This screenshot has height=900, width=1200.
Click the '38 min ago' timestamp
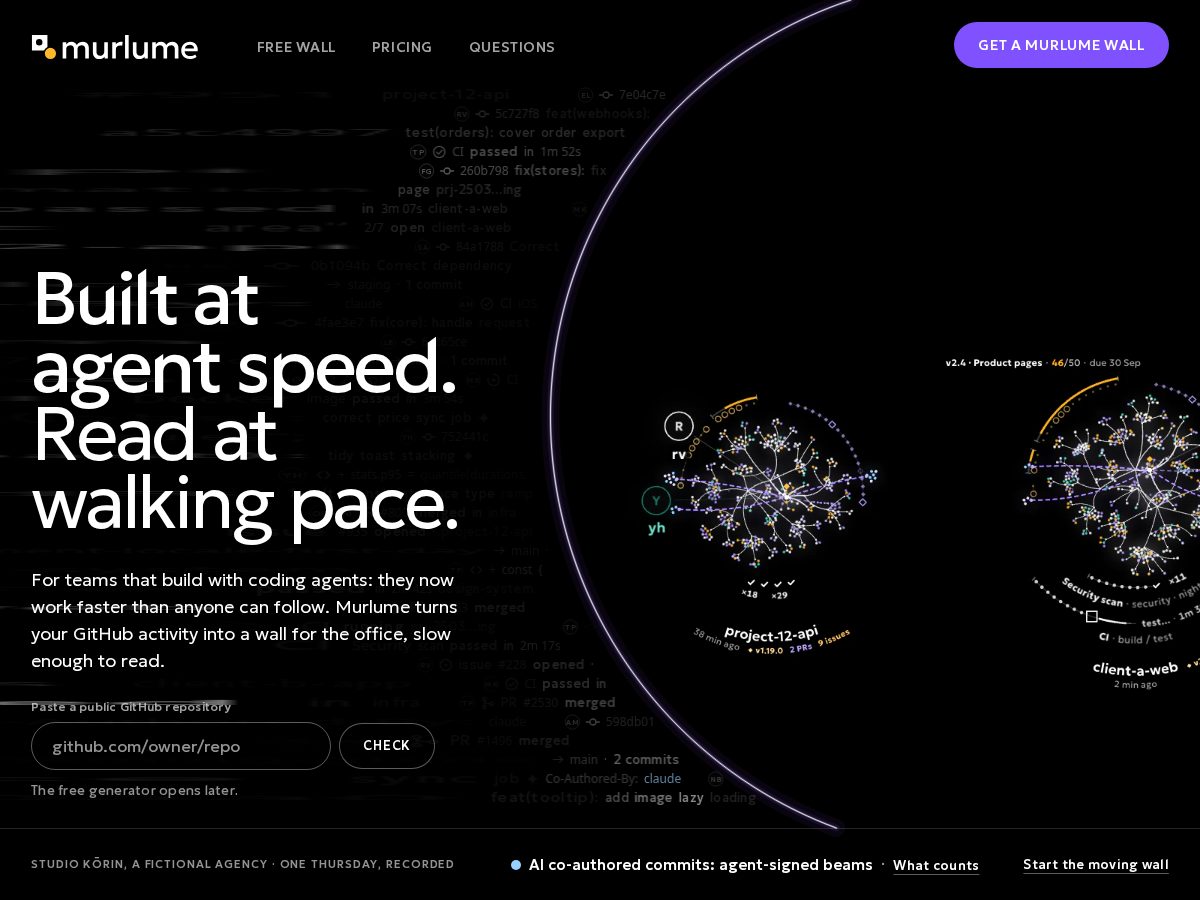point(716,639)
